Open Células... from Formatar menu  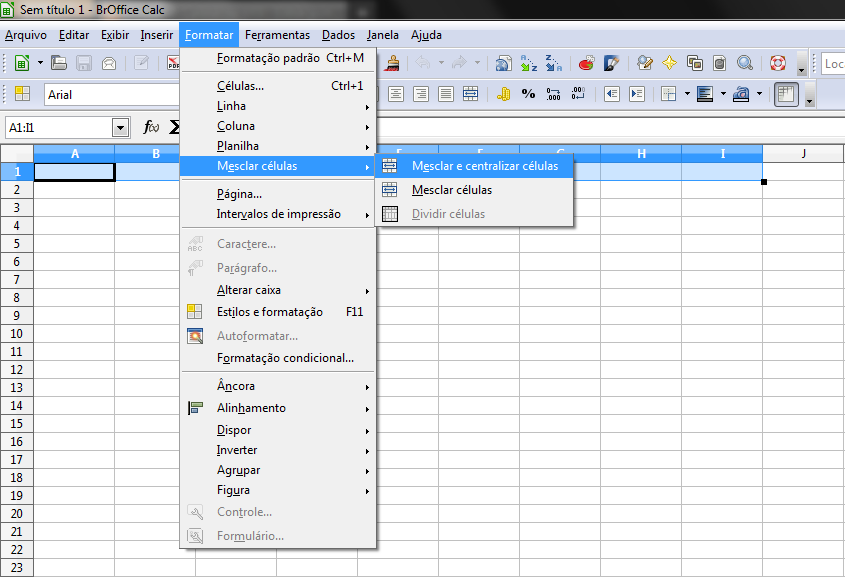278,86
